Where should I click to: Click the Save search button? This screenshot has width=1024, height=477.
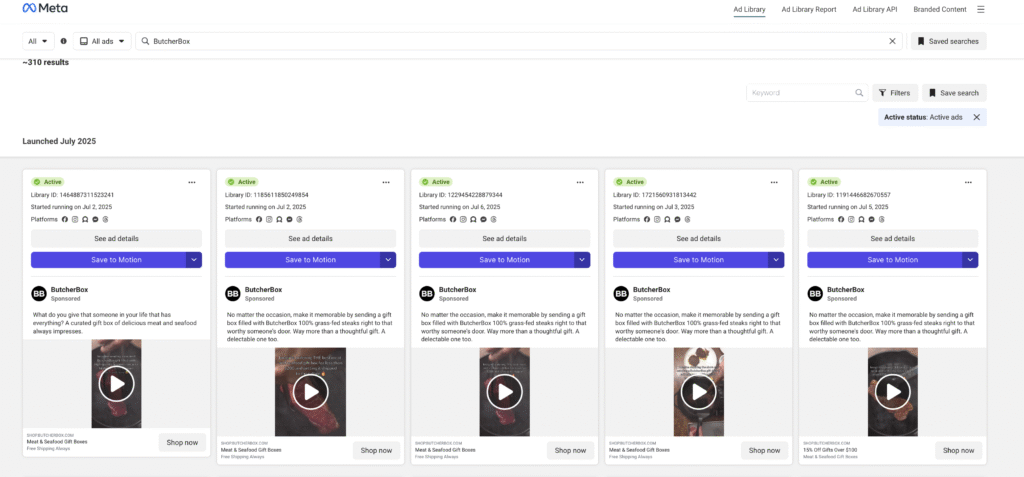pyautogui.click(x=955, y=93)
